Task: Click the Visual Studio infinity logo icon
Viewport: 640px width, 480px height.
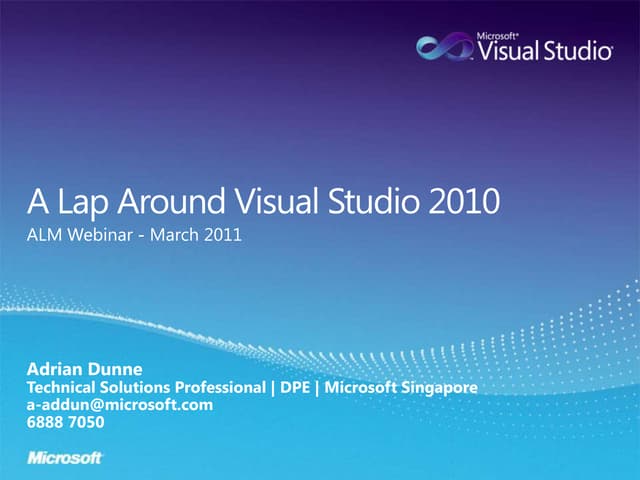Action: [445, 47]
